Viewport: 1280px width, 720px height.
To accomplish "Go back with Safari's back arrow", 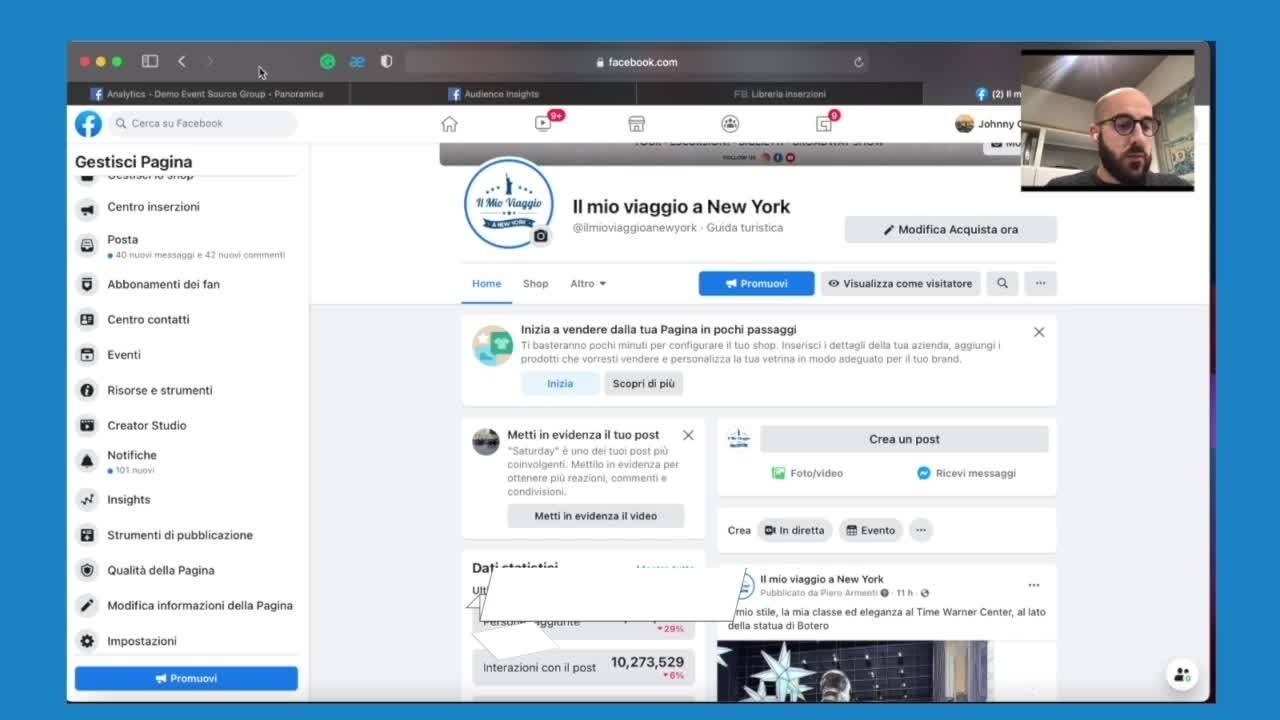I will click(x=181, y=61).
